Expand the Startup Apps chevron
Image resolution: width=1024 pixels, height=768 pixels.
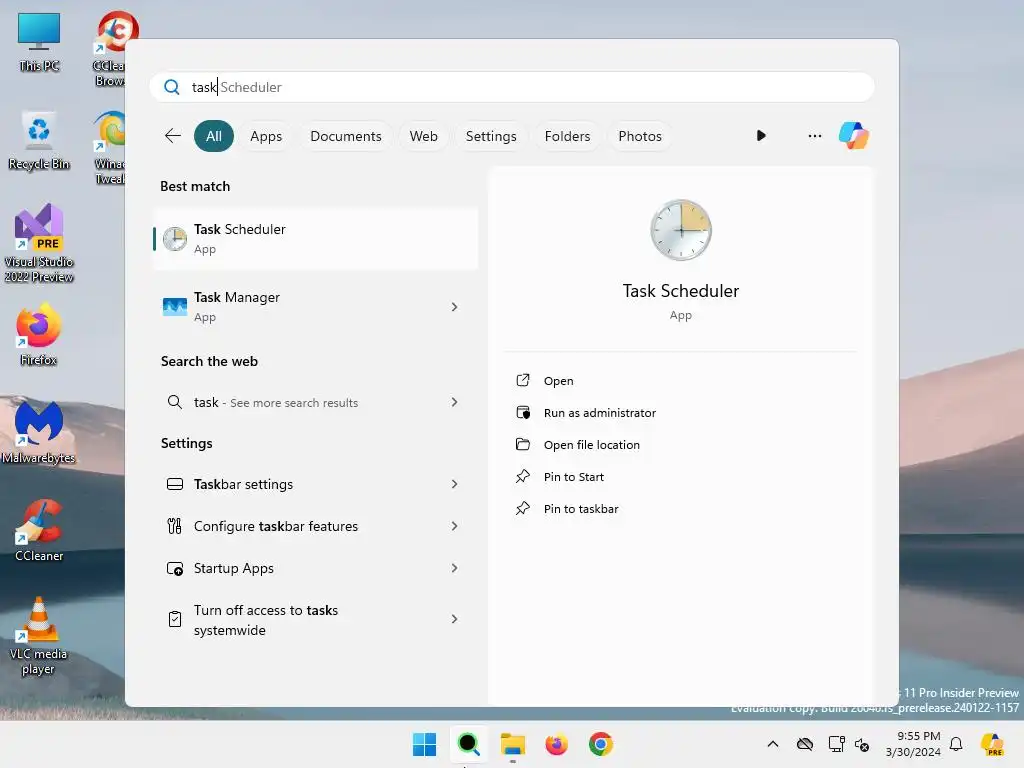pyautogui.click(x=455, y=568)
